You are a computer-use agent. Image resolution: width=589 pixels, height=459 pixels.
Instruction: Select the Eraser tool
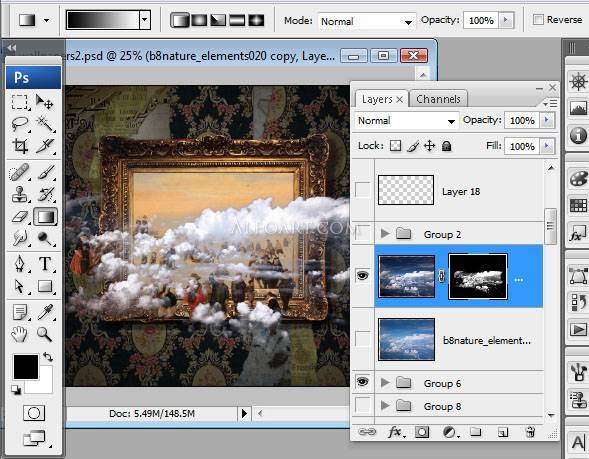pos(20,217)
